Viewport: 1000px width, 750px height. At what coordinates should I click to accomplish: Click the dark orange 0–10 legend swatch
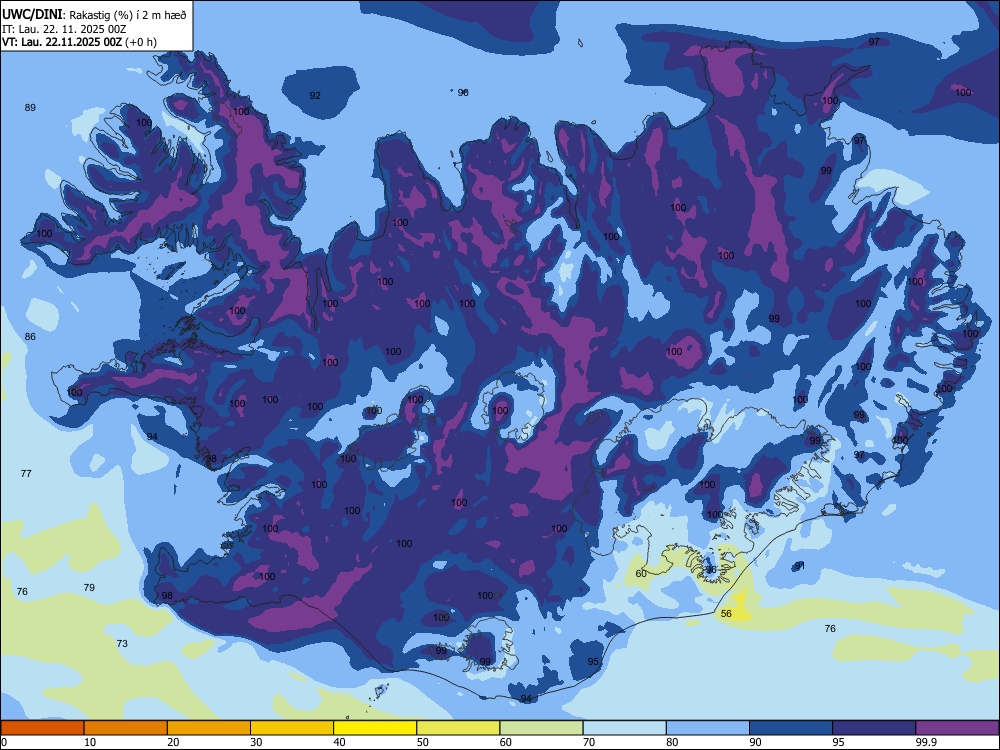click(42, 728)
